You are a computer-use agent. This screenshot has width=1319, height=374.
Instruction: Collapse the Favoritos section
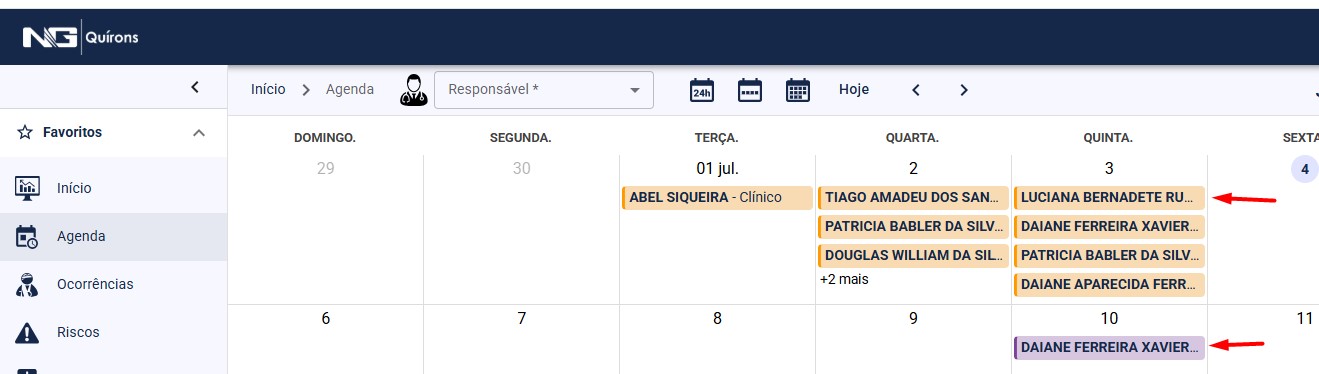coord(199,133)
